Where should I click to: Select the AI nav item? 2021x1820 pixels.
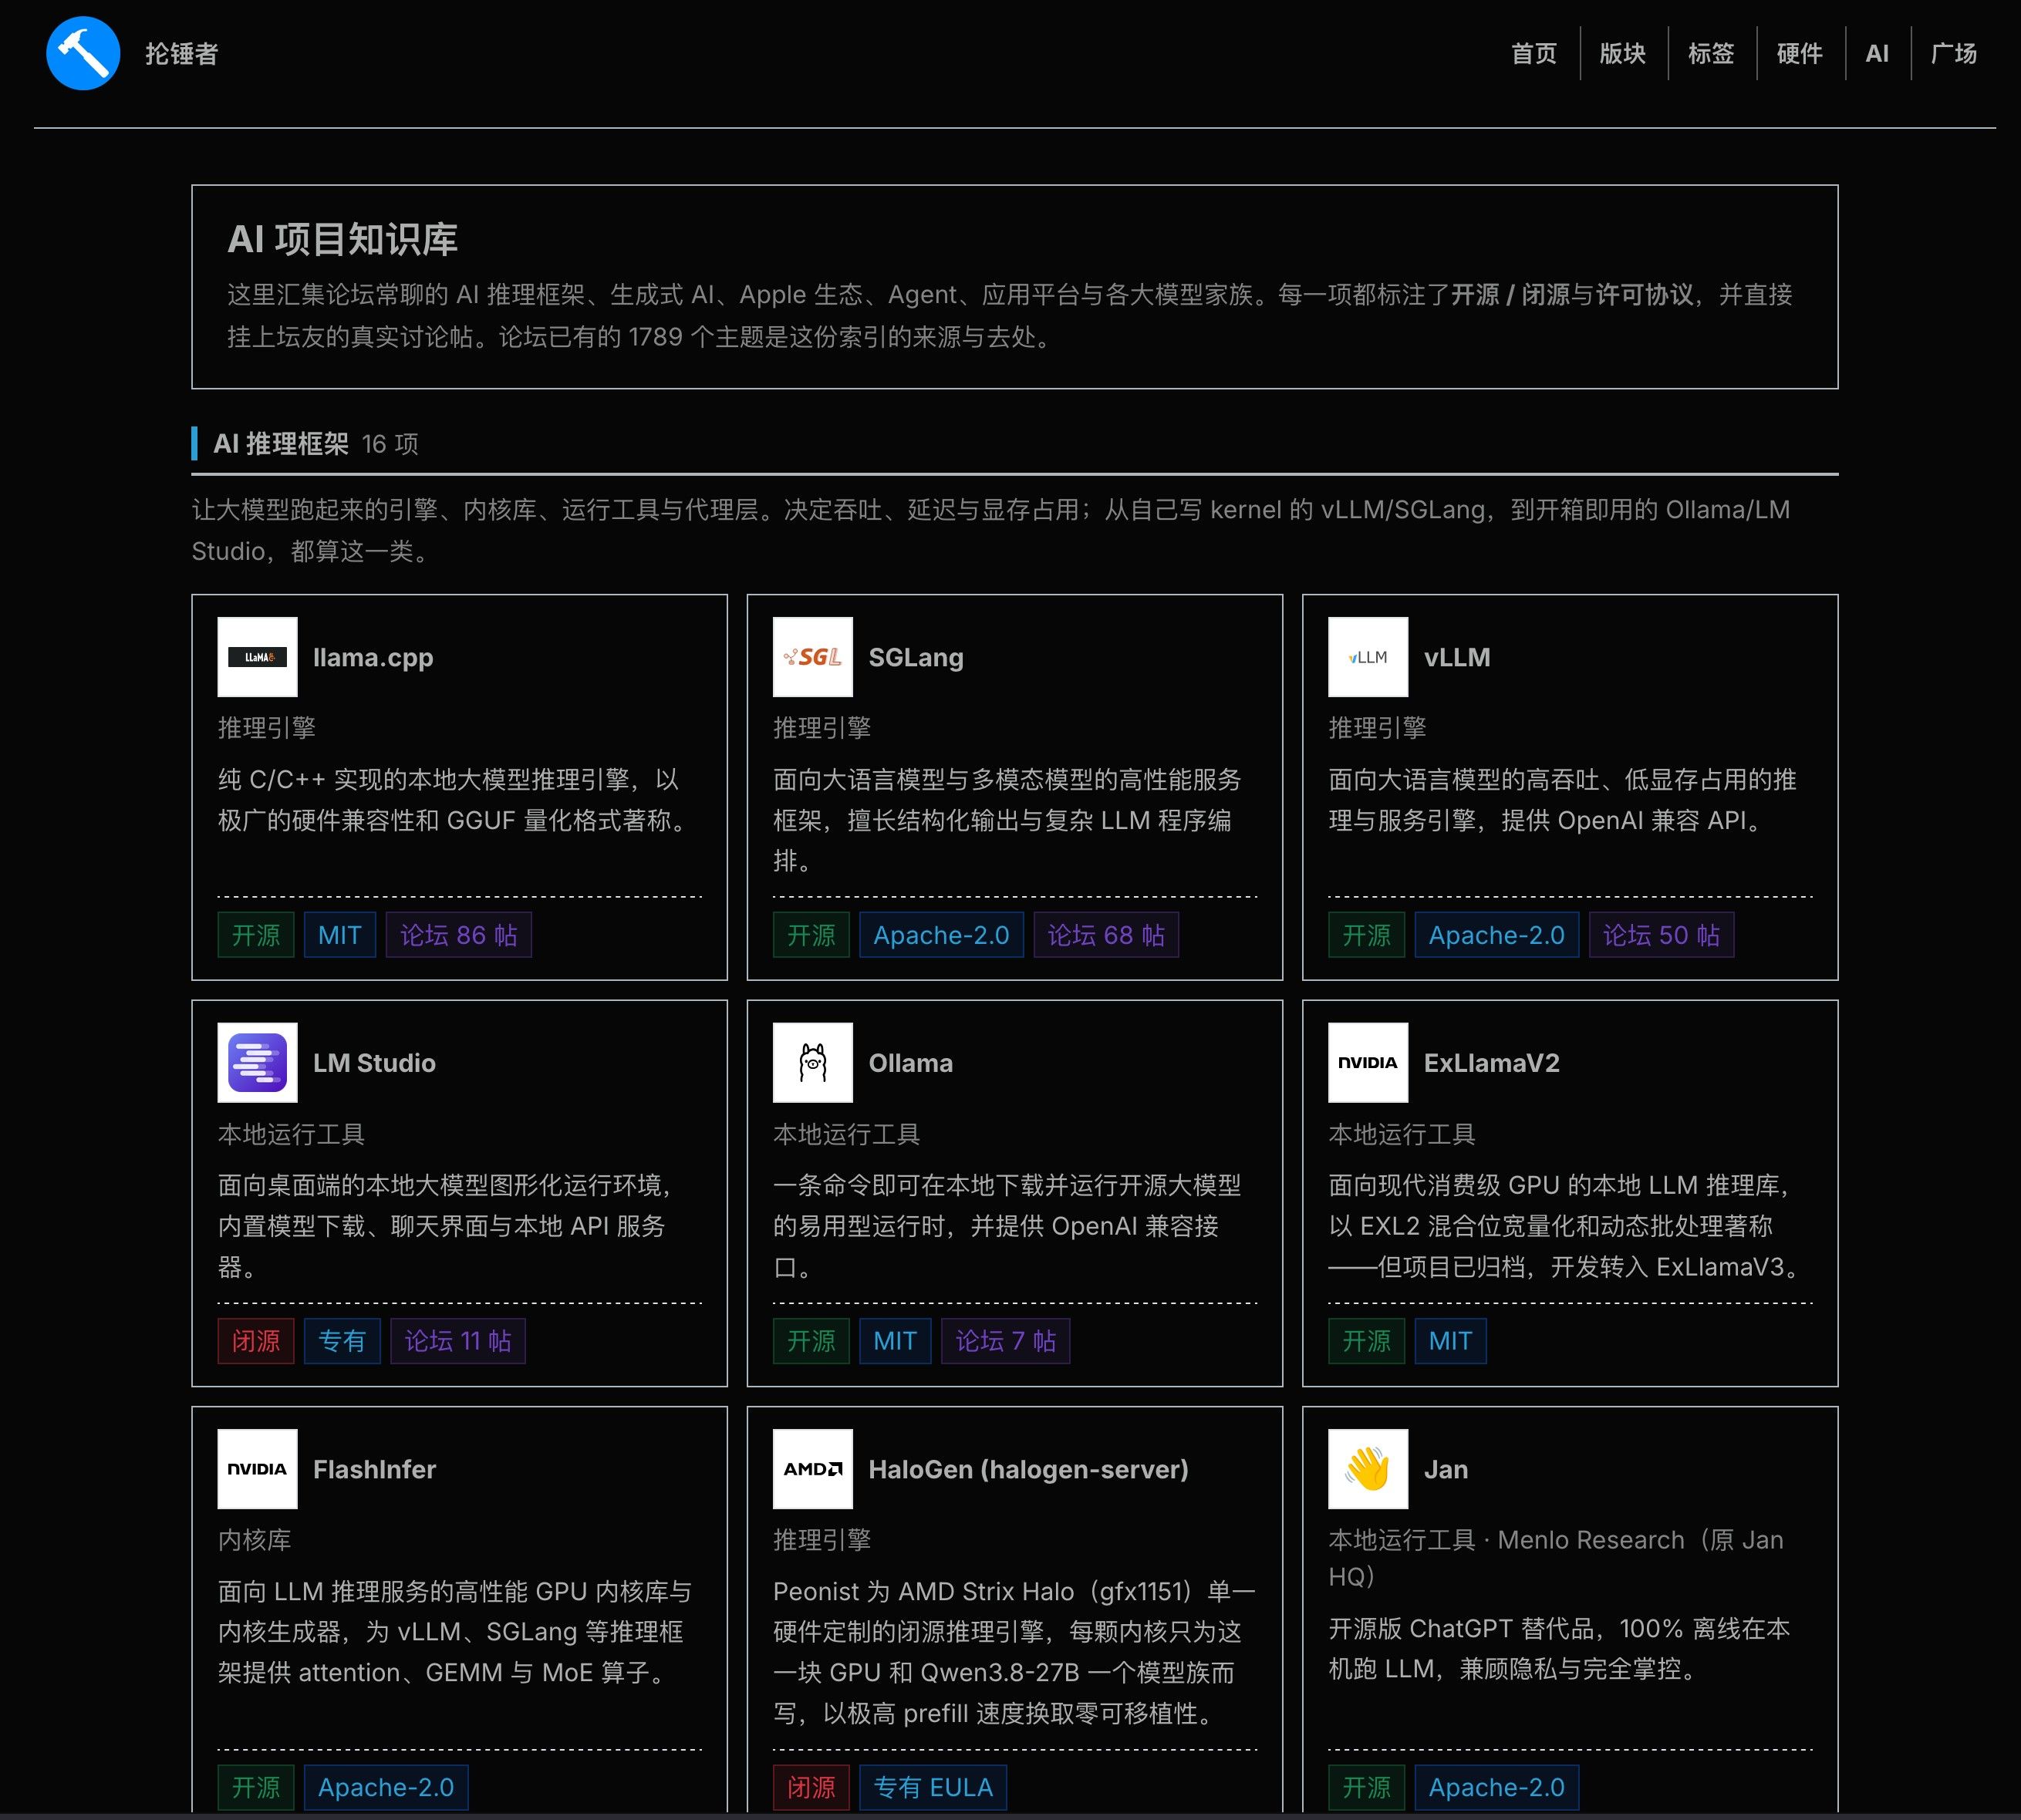pyautogui.click(x=1877, y=54)
